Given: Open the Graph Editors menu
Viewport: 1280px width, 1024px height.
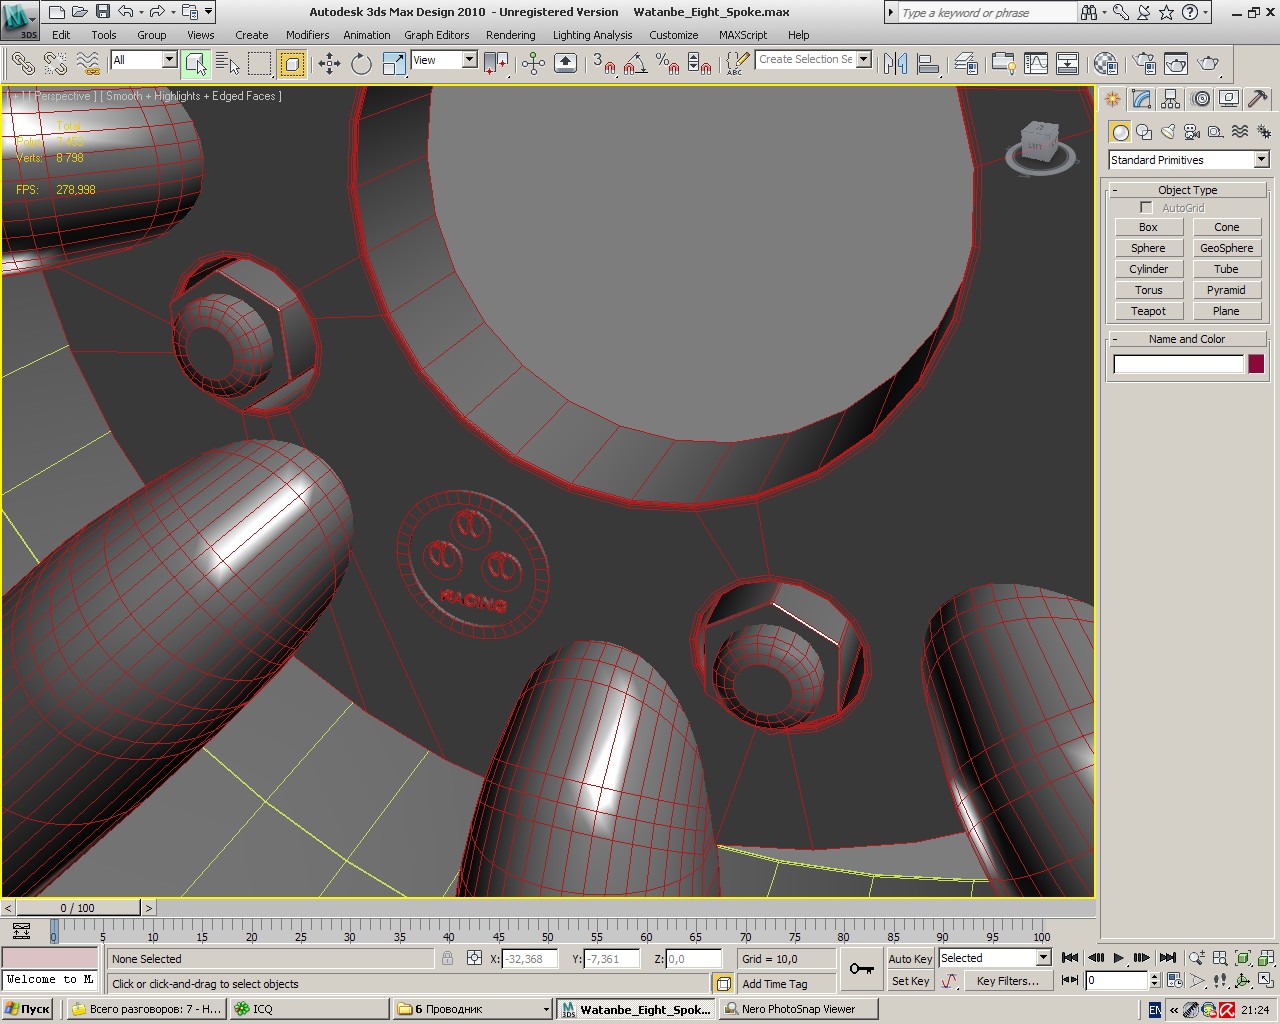Looking at the screenshot, I should point(437,35).
